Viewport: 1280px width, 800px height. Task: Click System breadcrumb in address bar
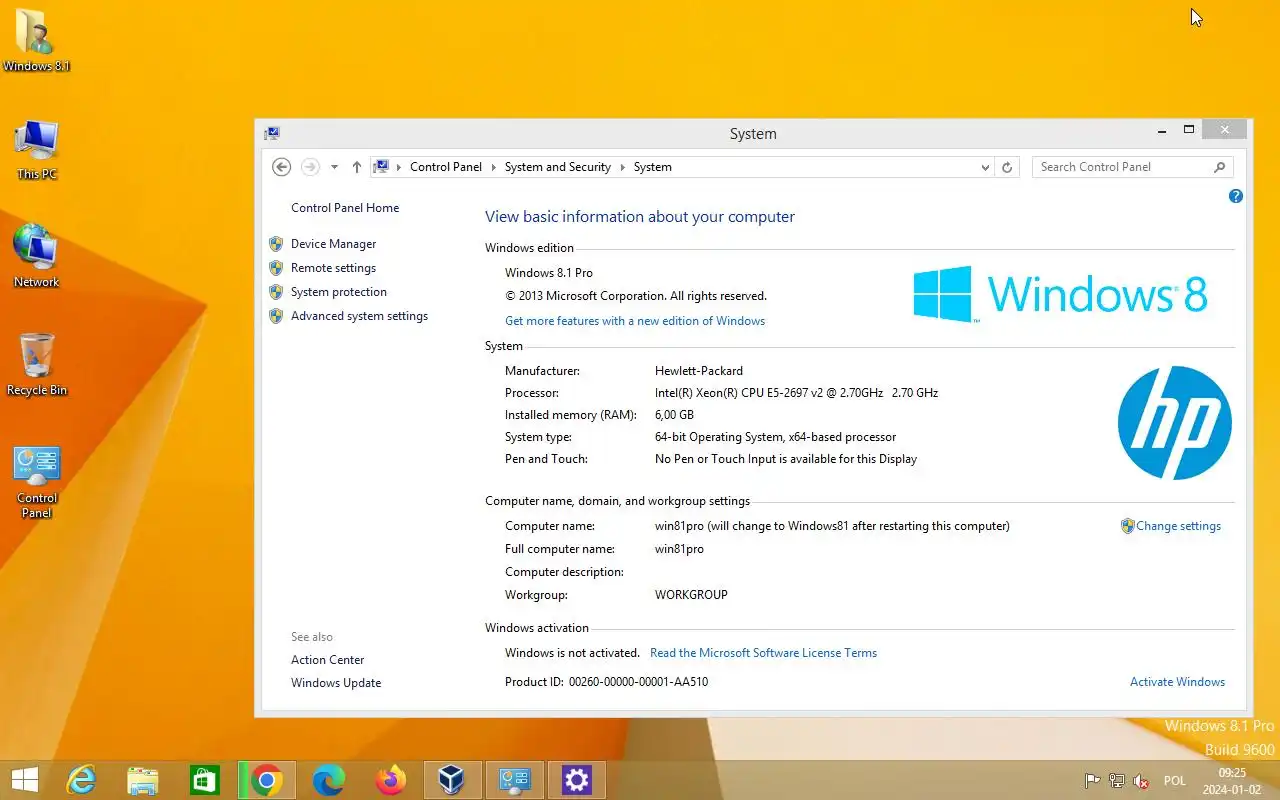(x=653, y=167)
